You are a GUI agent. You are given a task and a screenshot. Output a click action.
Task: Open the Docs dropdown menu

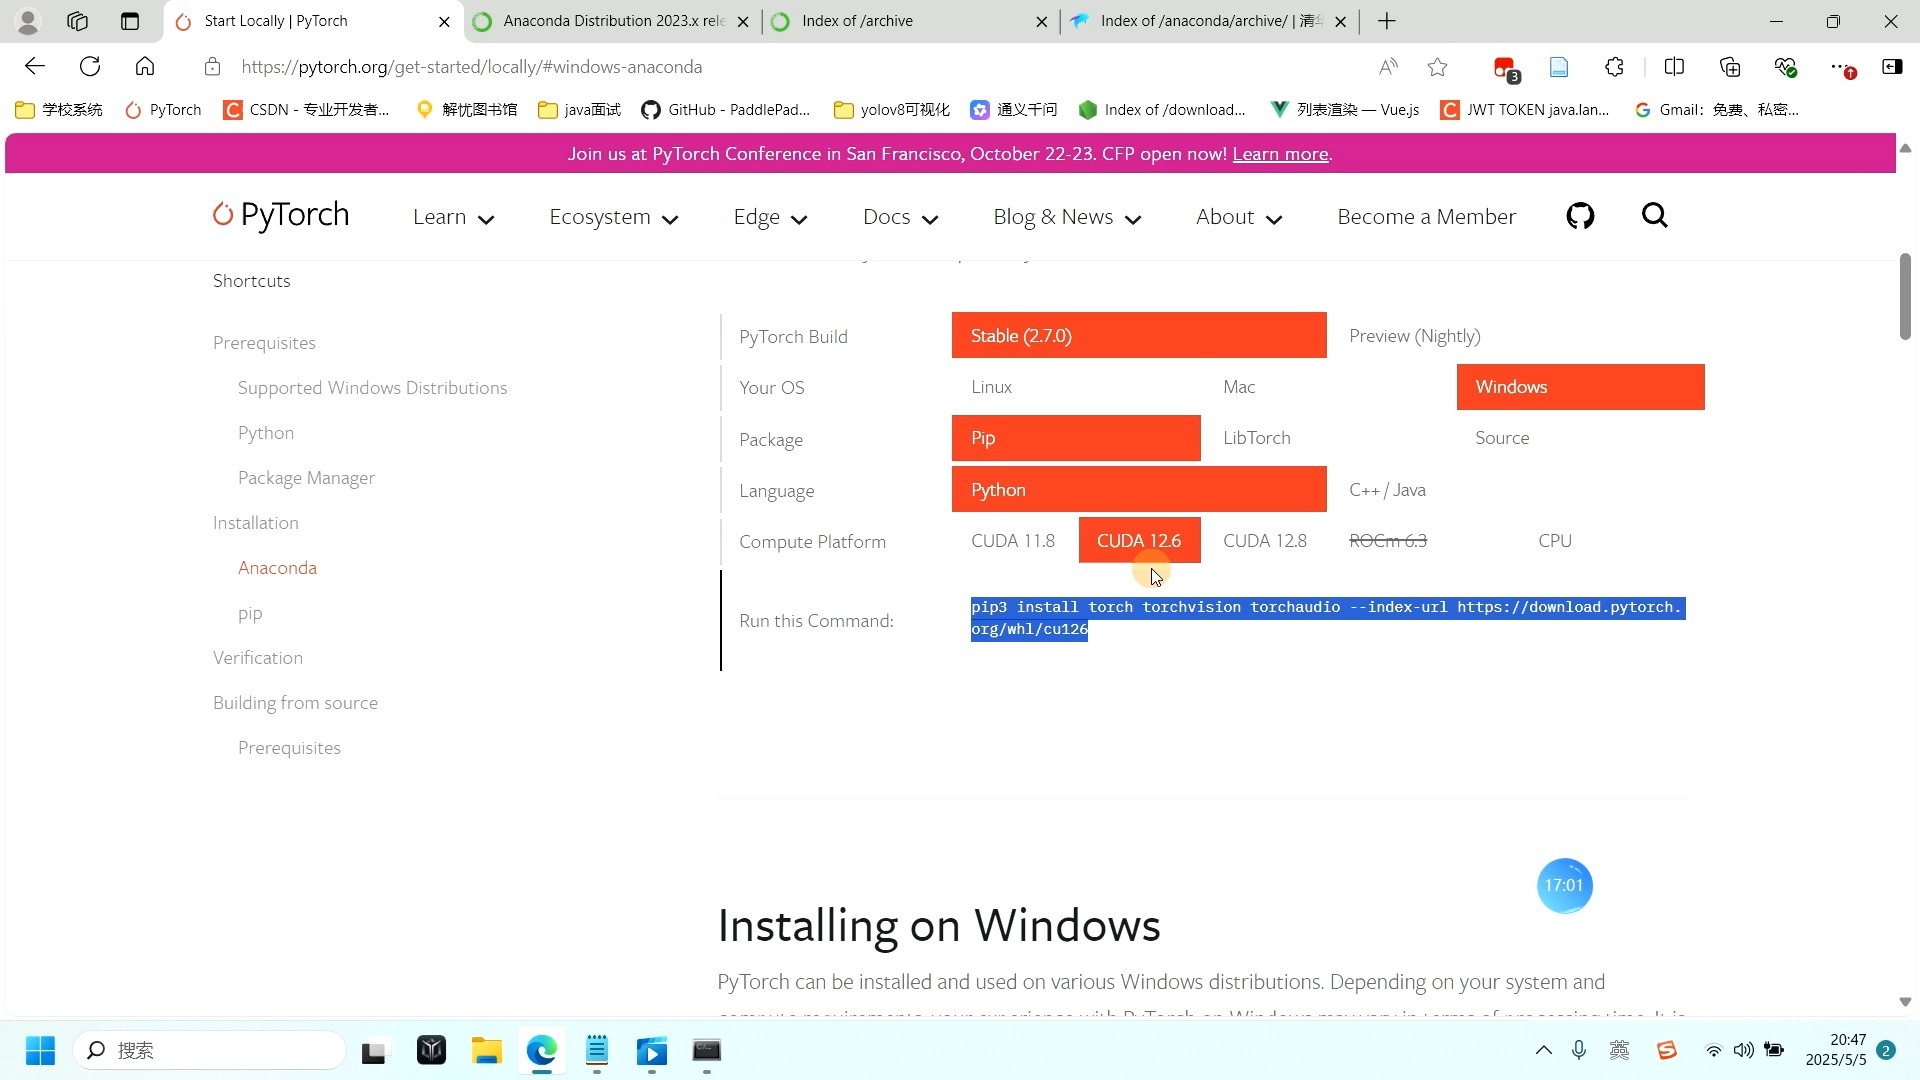pyautogui.click(x=900, y=217)
